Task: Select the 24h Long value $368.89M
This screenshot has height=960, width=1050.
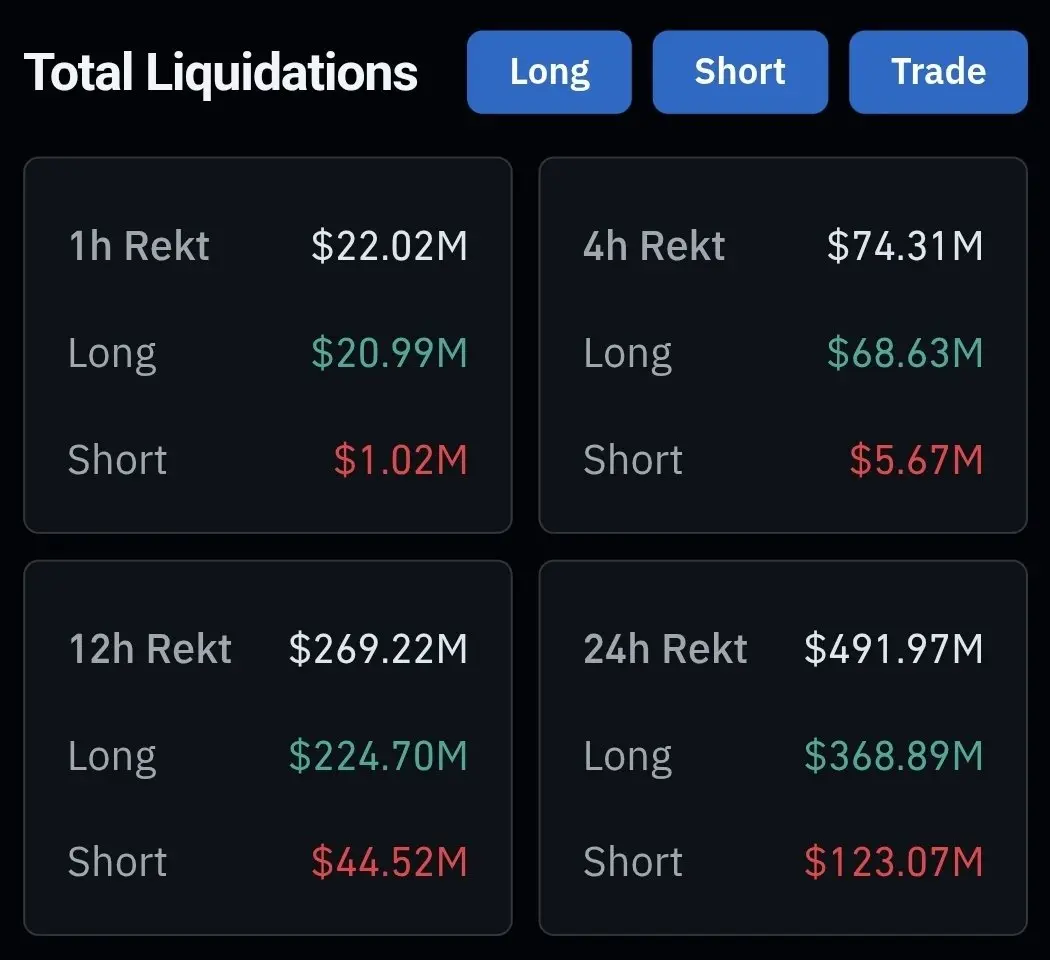Action: [893, 756]
